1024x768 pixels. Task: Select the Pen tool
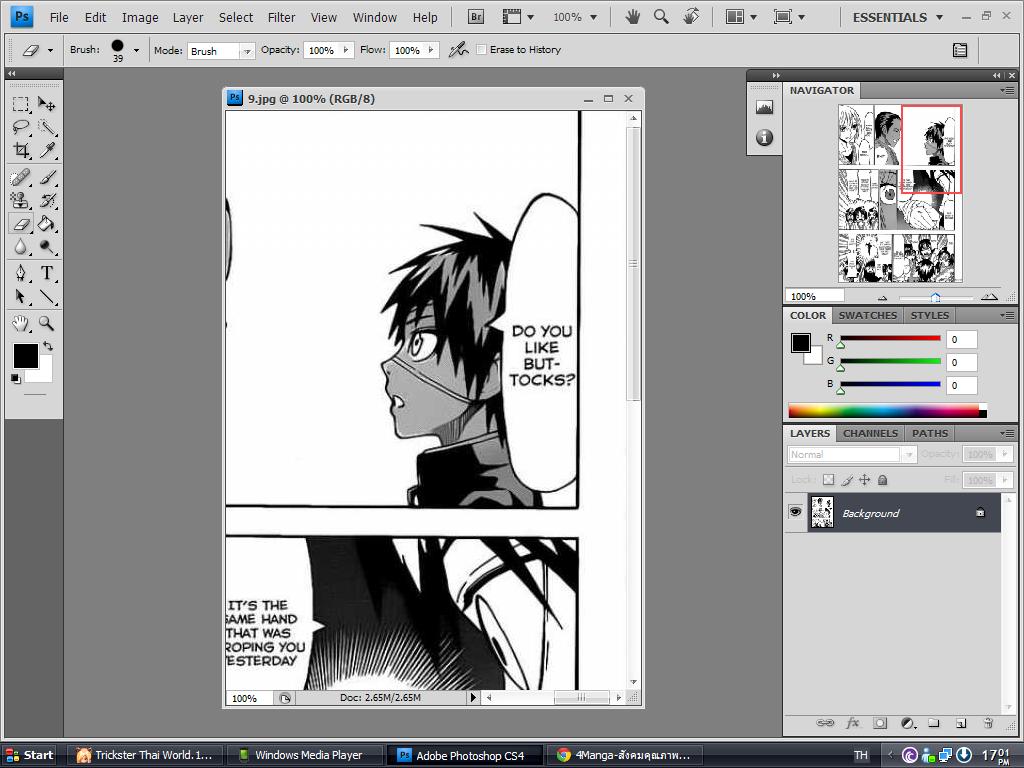[21, 273]
